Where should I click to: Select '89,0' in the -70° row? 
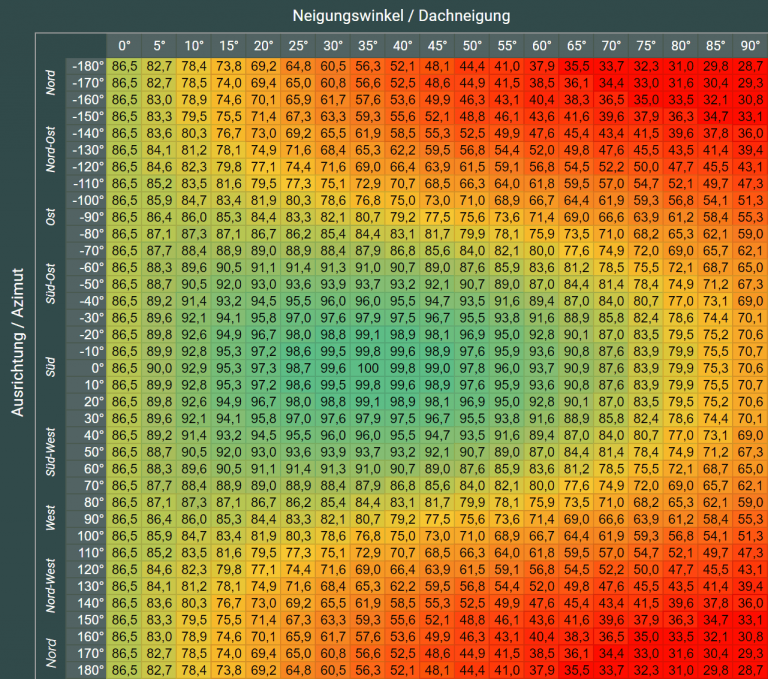264,251
